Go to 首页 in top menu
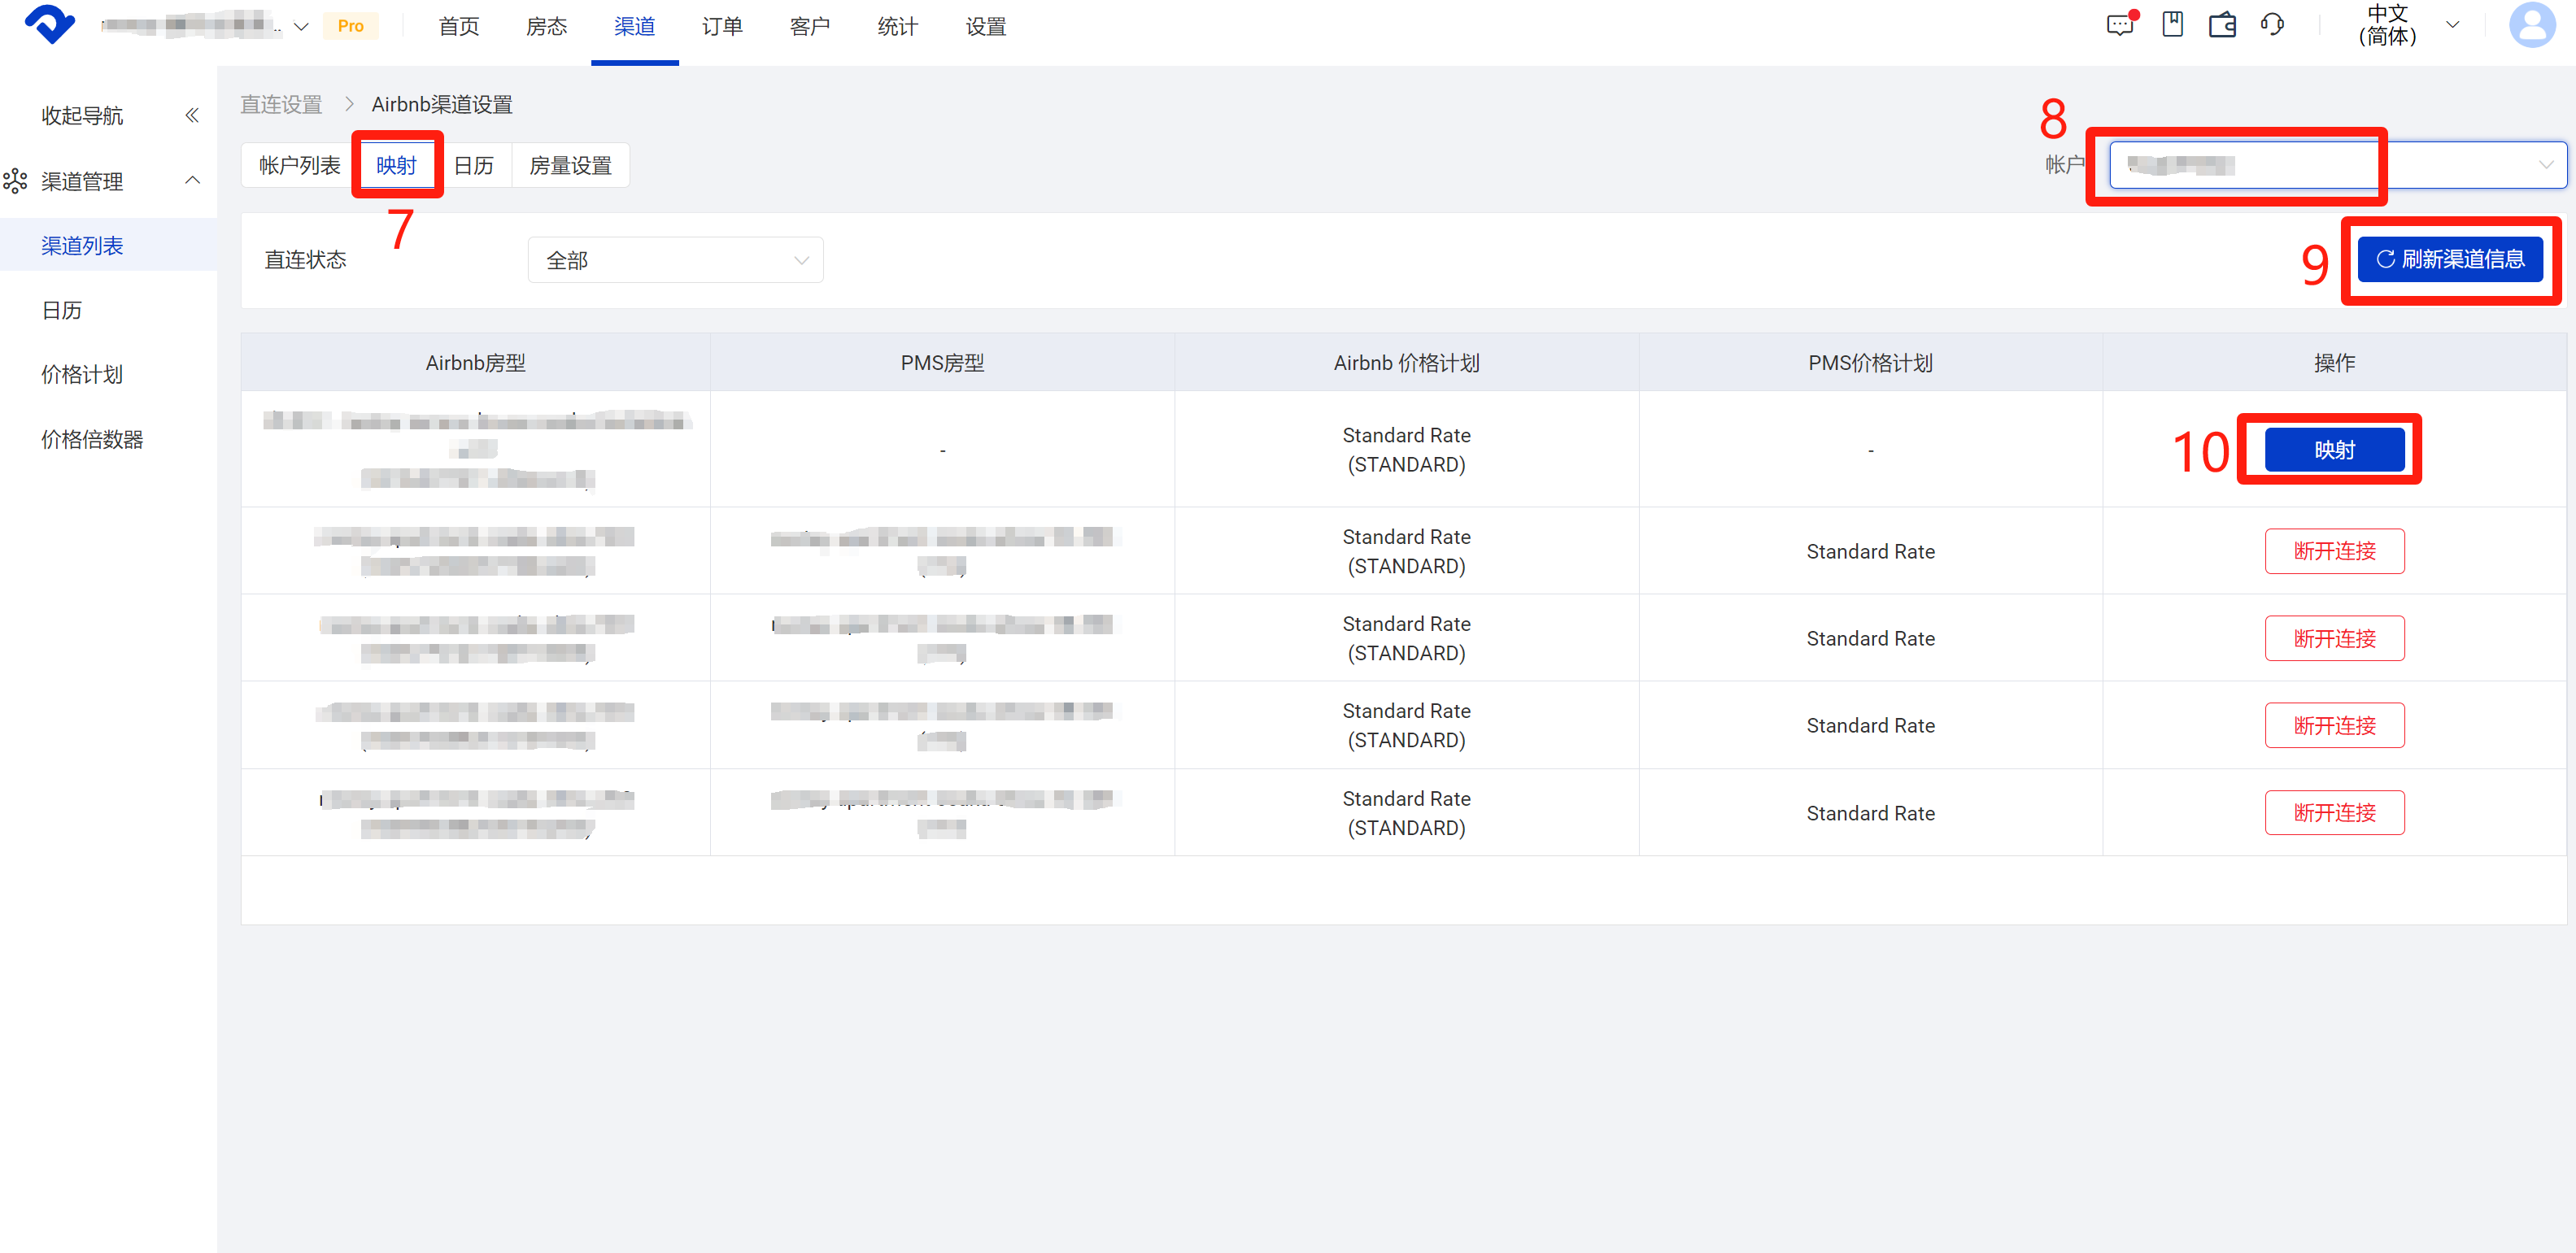The width and height of the screenshot is (2576, 1253). [x=459, y=27]
